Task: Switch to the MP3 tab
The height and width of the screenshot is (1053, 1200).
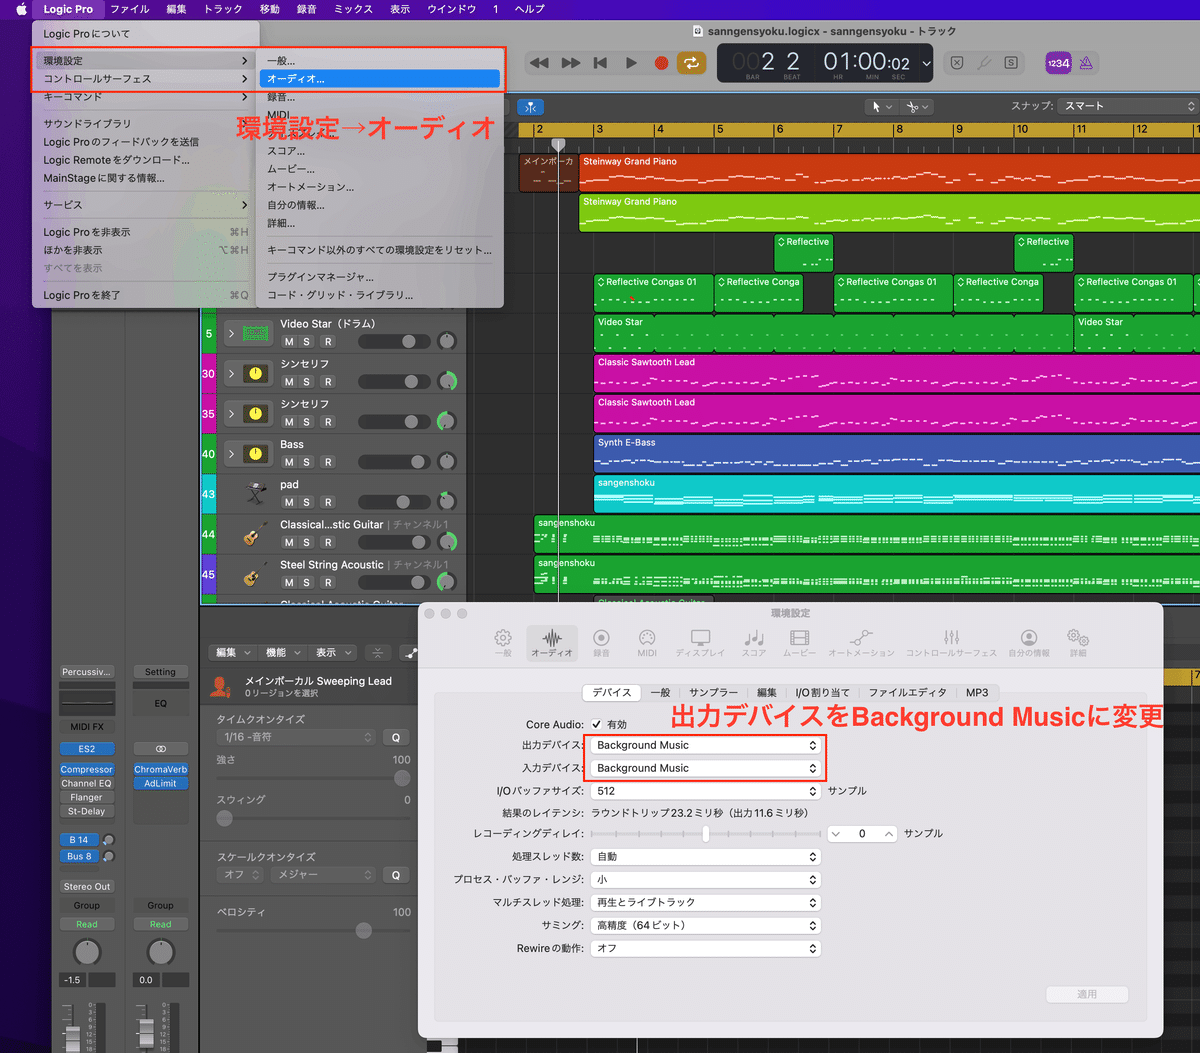Action: tap(977, 692)
